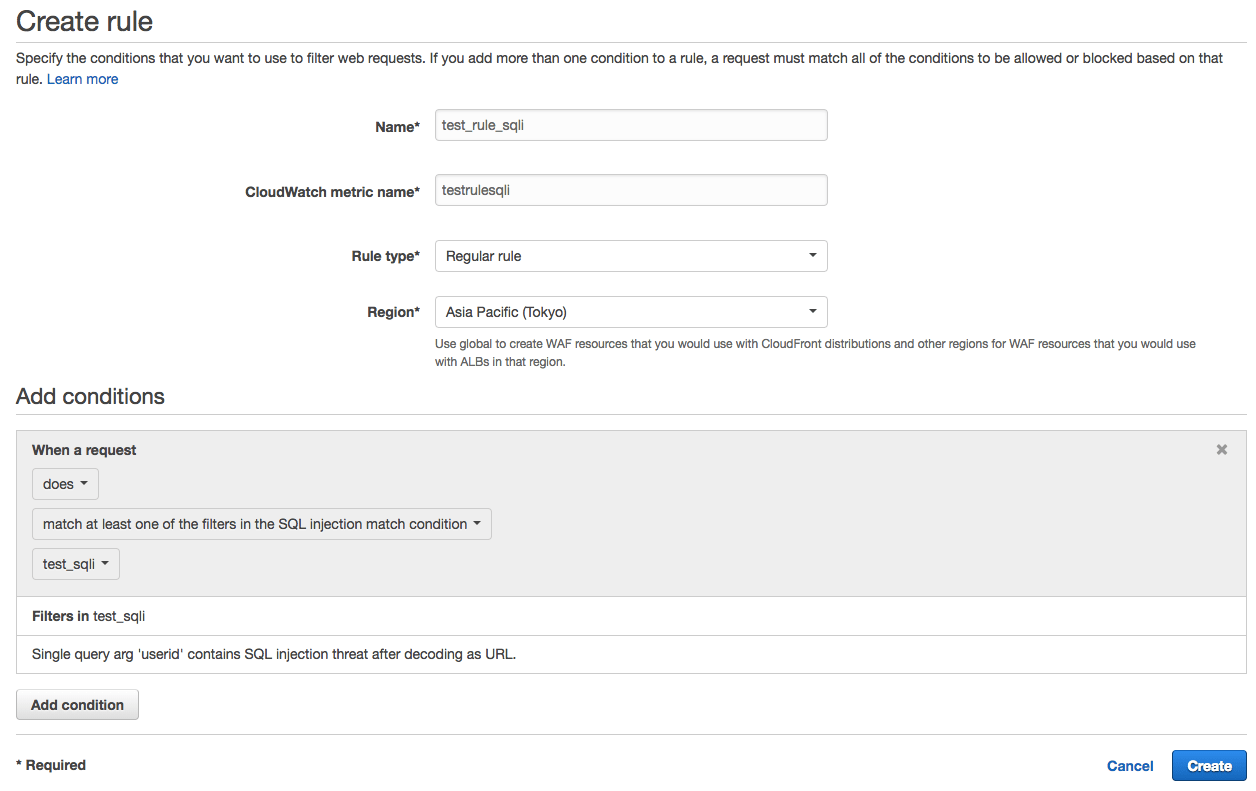1256x791 pixels.
Task: Select the 'Single query arg userid' filter row
Action: (x=631, y=655)
